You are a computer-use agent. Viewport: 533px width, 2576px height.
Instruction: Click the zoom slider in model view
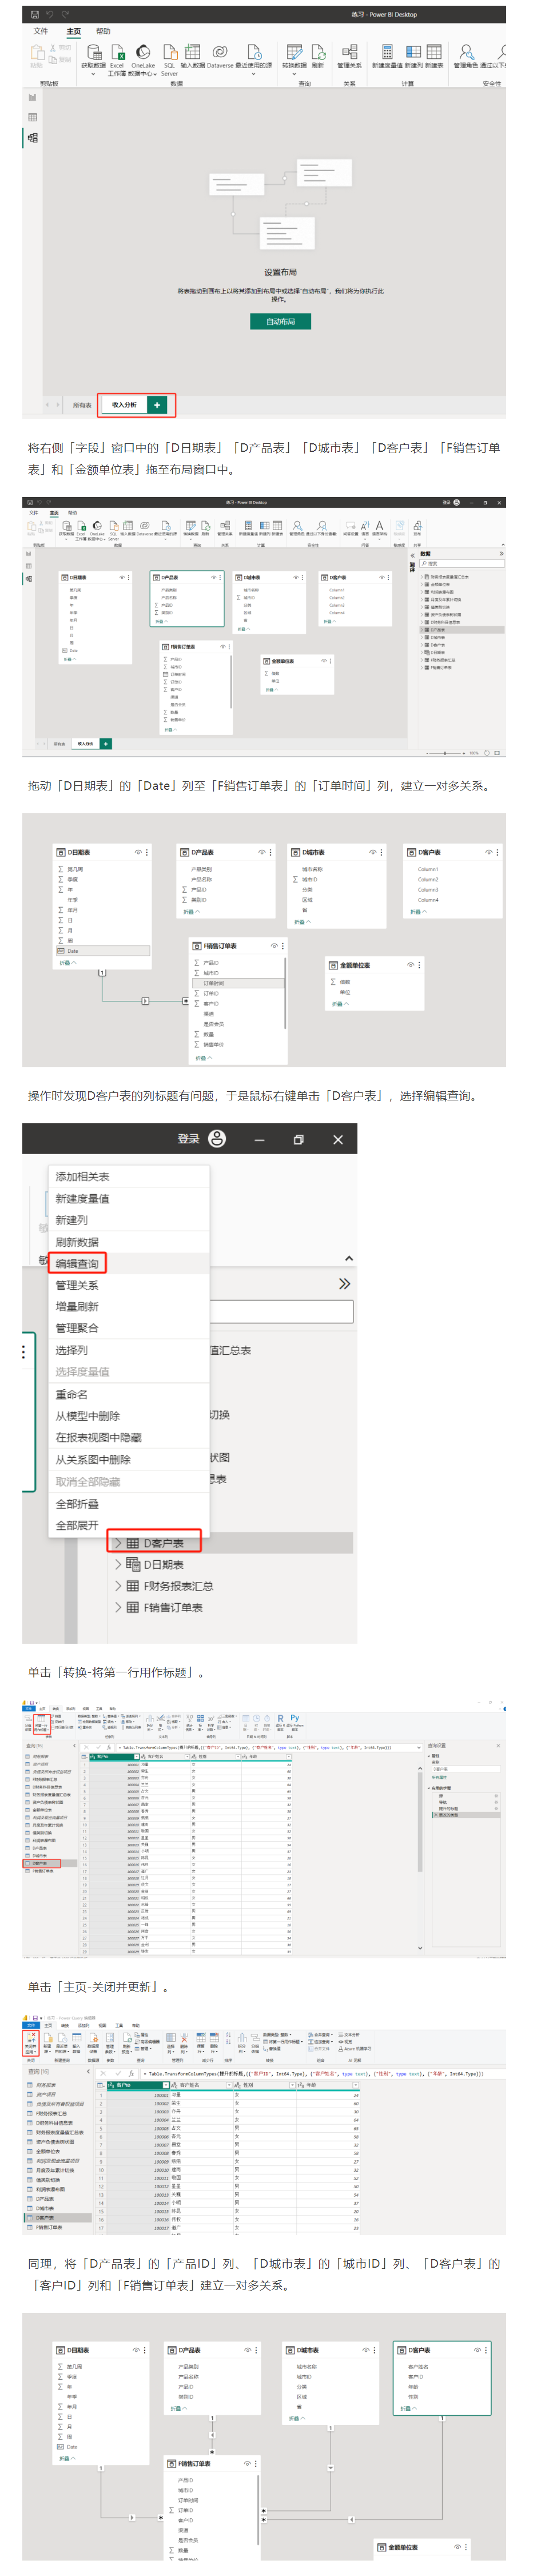[x=445, y=753]
